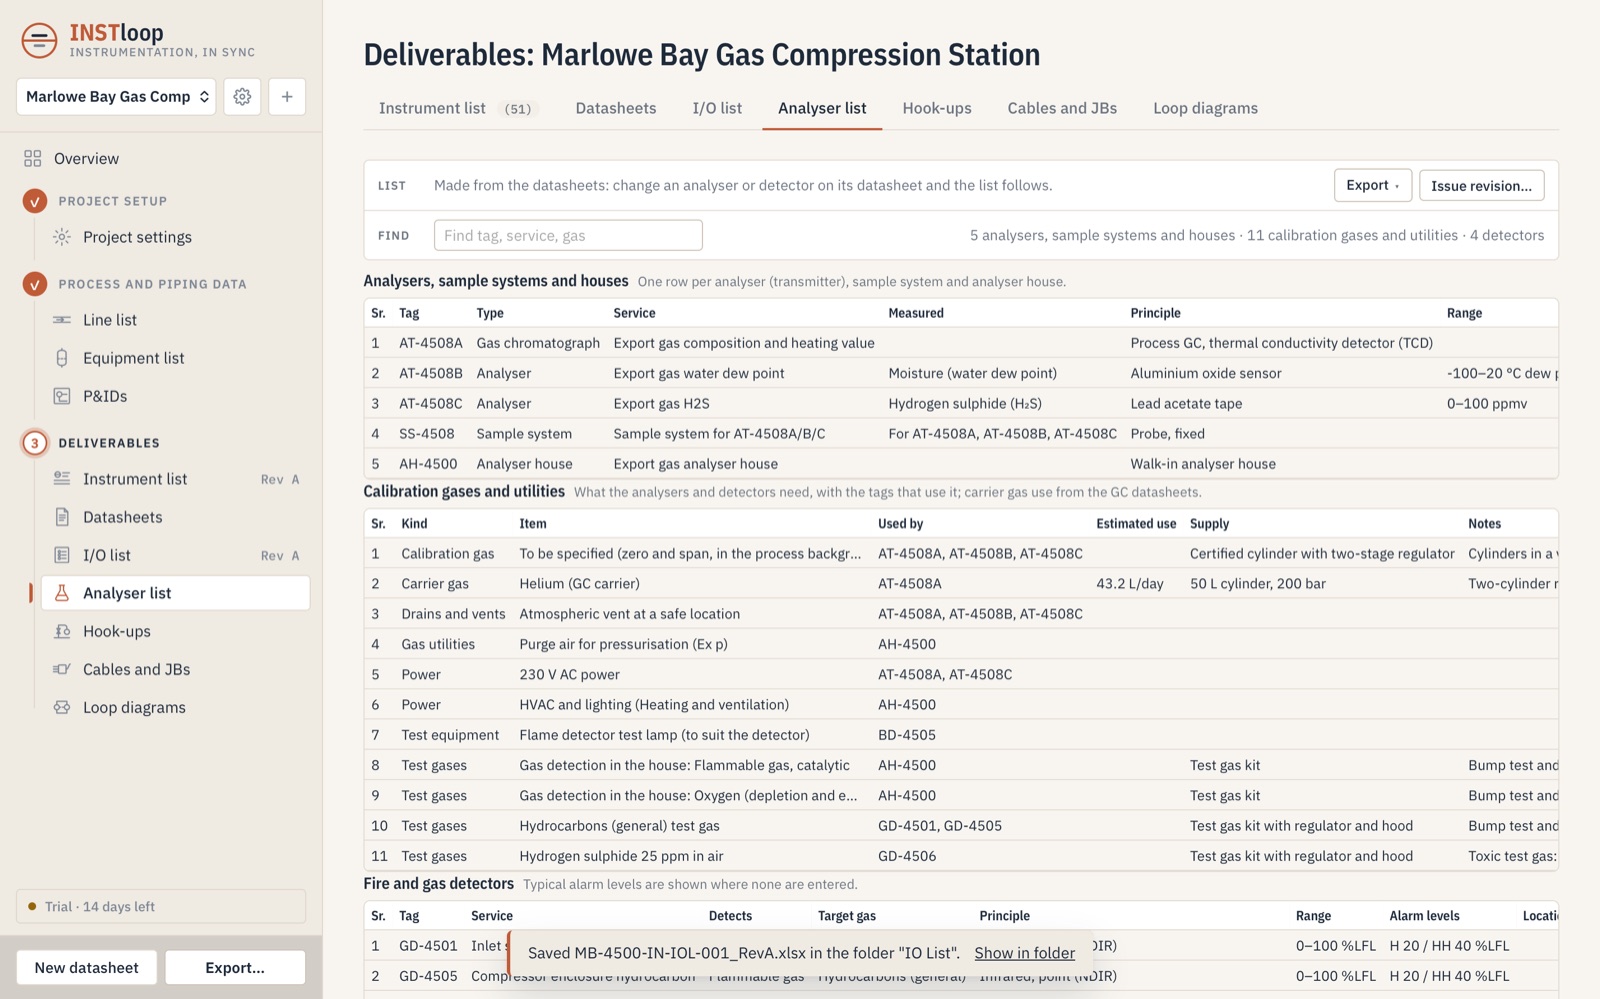Click the Helium (GC carrier) item
1600x999 pixels.
tap(579, 583)
